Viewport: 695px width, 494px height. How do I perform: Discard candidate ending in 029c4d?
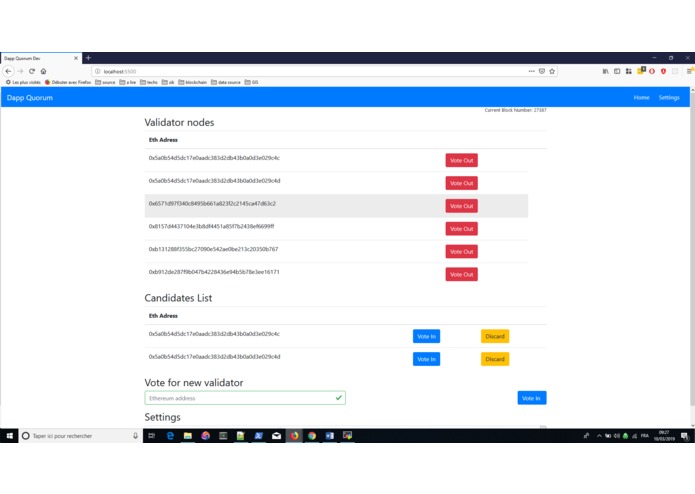point(495,359)
